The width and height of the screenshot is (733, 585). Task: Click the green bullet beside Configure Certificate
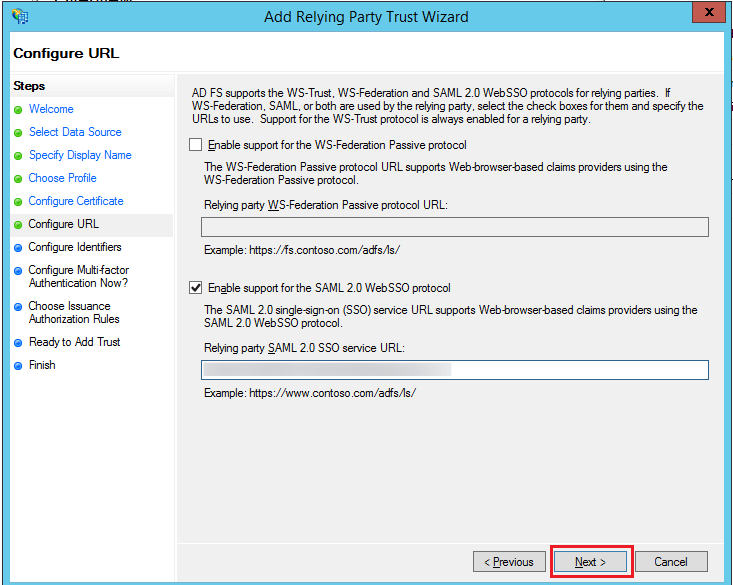pyautogui.click(x=18, y=202)
